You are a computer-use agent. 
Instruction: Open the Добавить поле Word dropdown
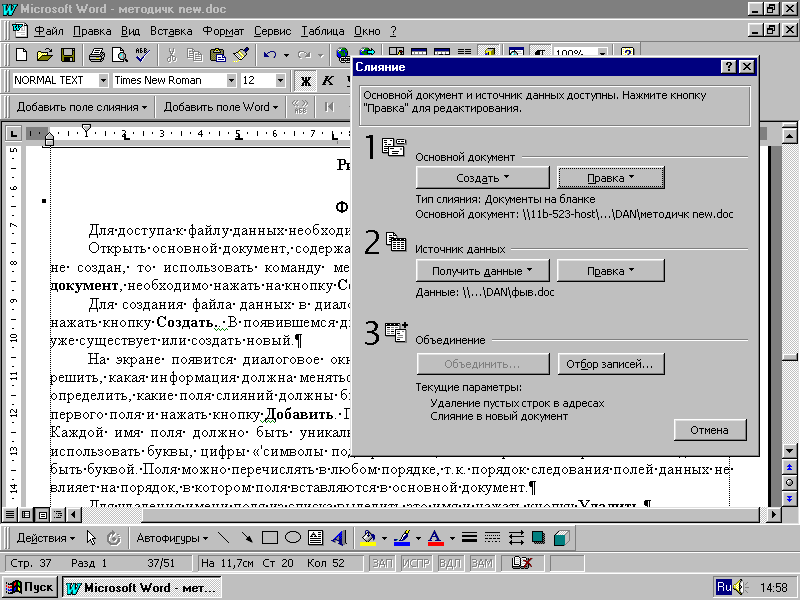pos(220,107)
